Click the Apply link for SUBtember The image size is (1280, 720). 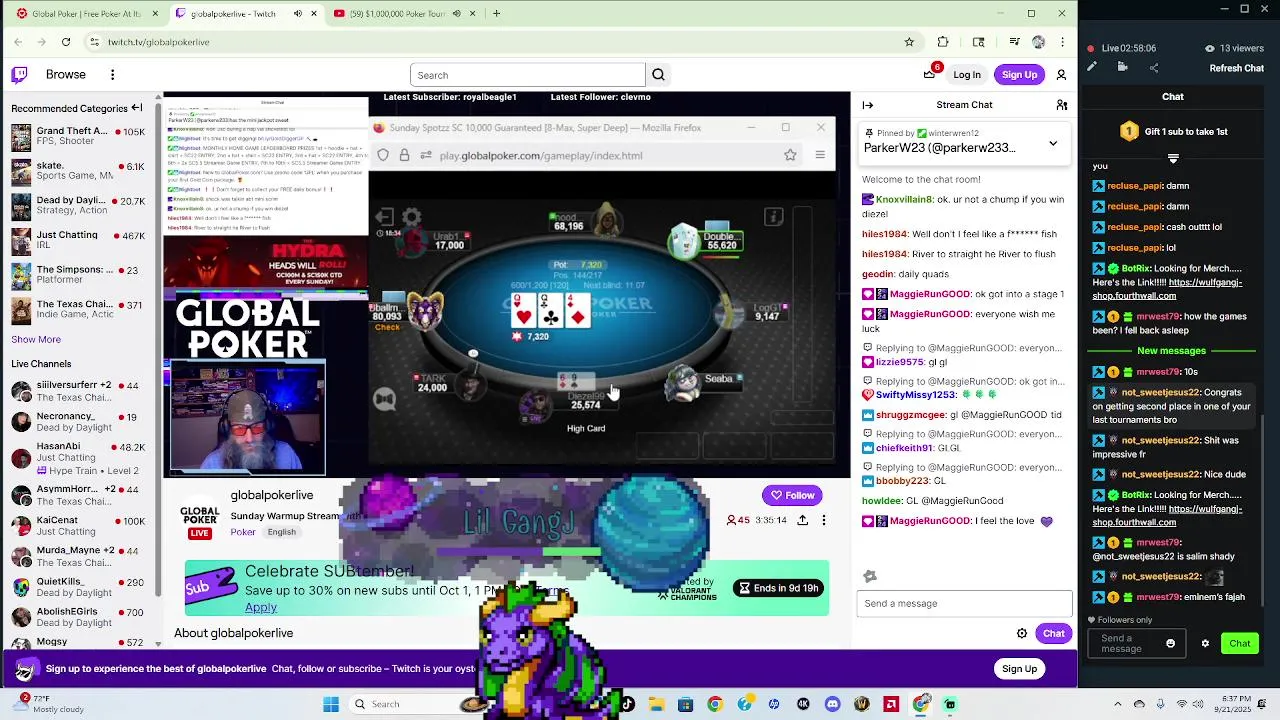(261, 607)
